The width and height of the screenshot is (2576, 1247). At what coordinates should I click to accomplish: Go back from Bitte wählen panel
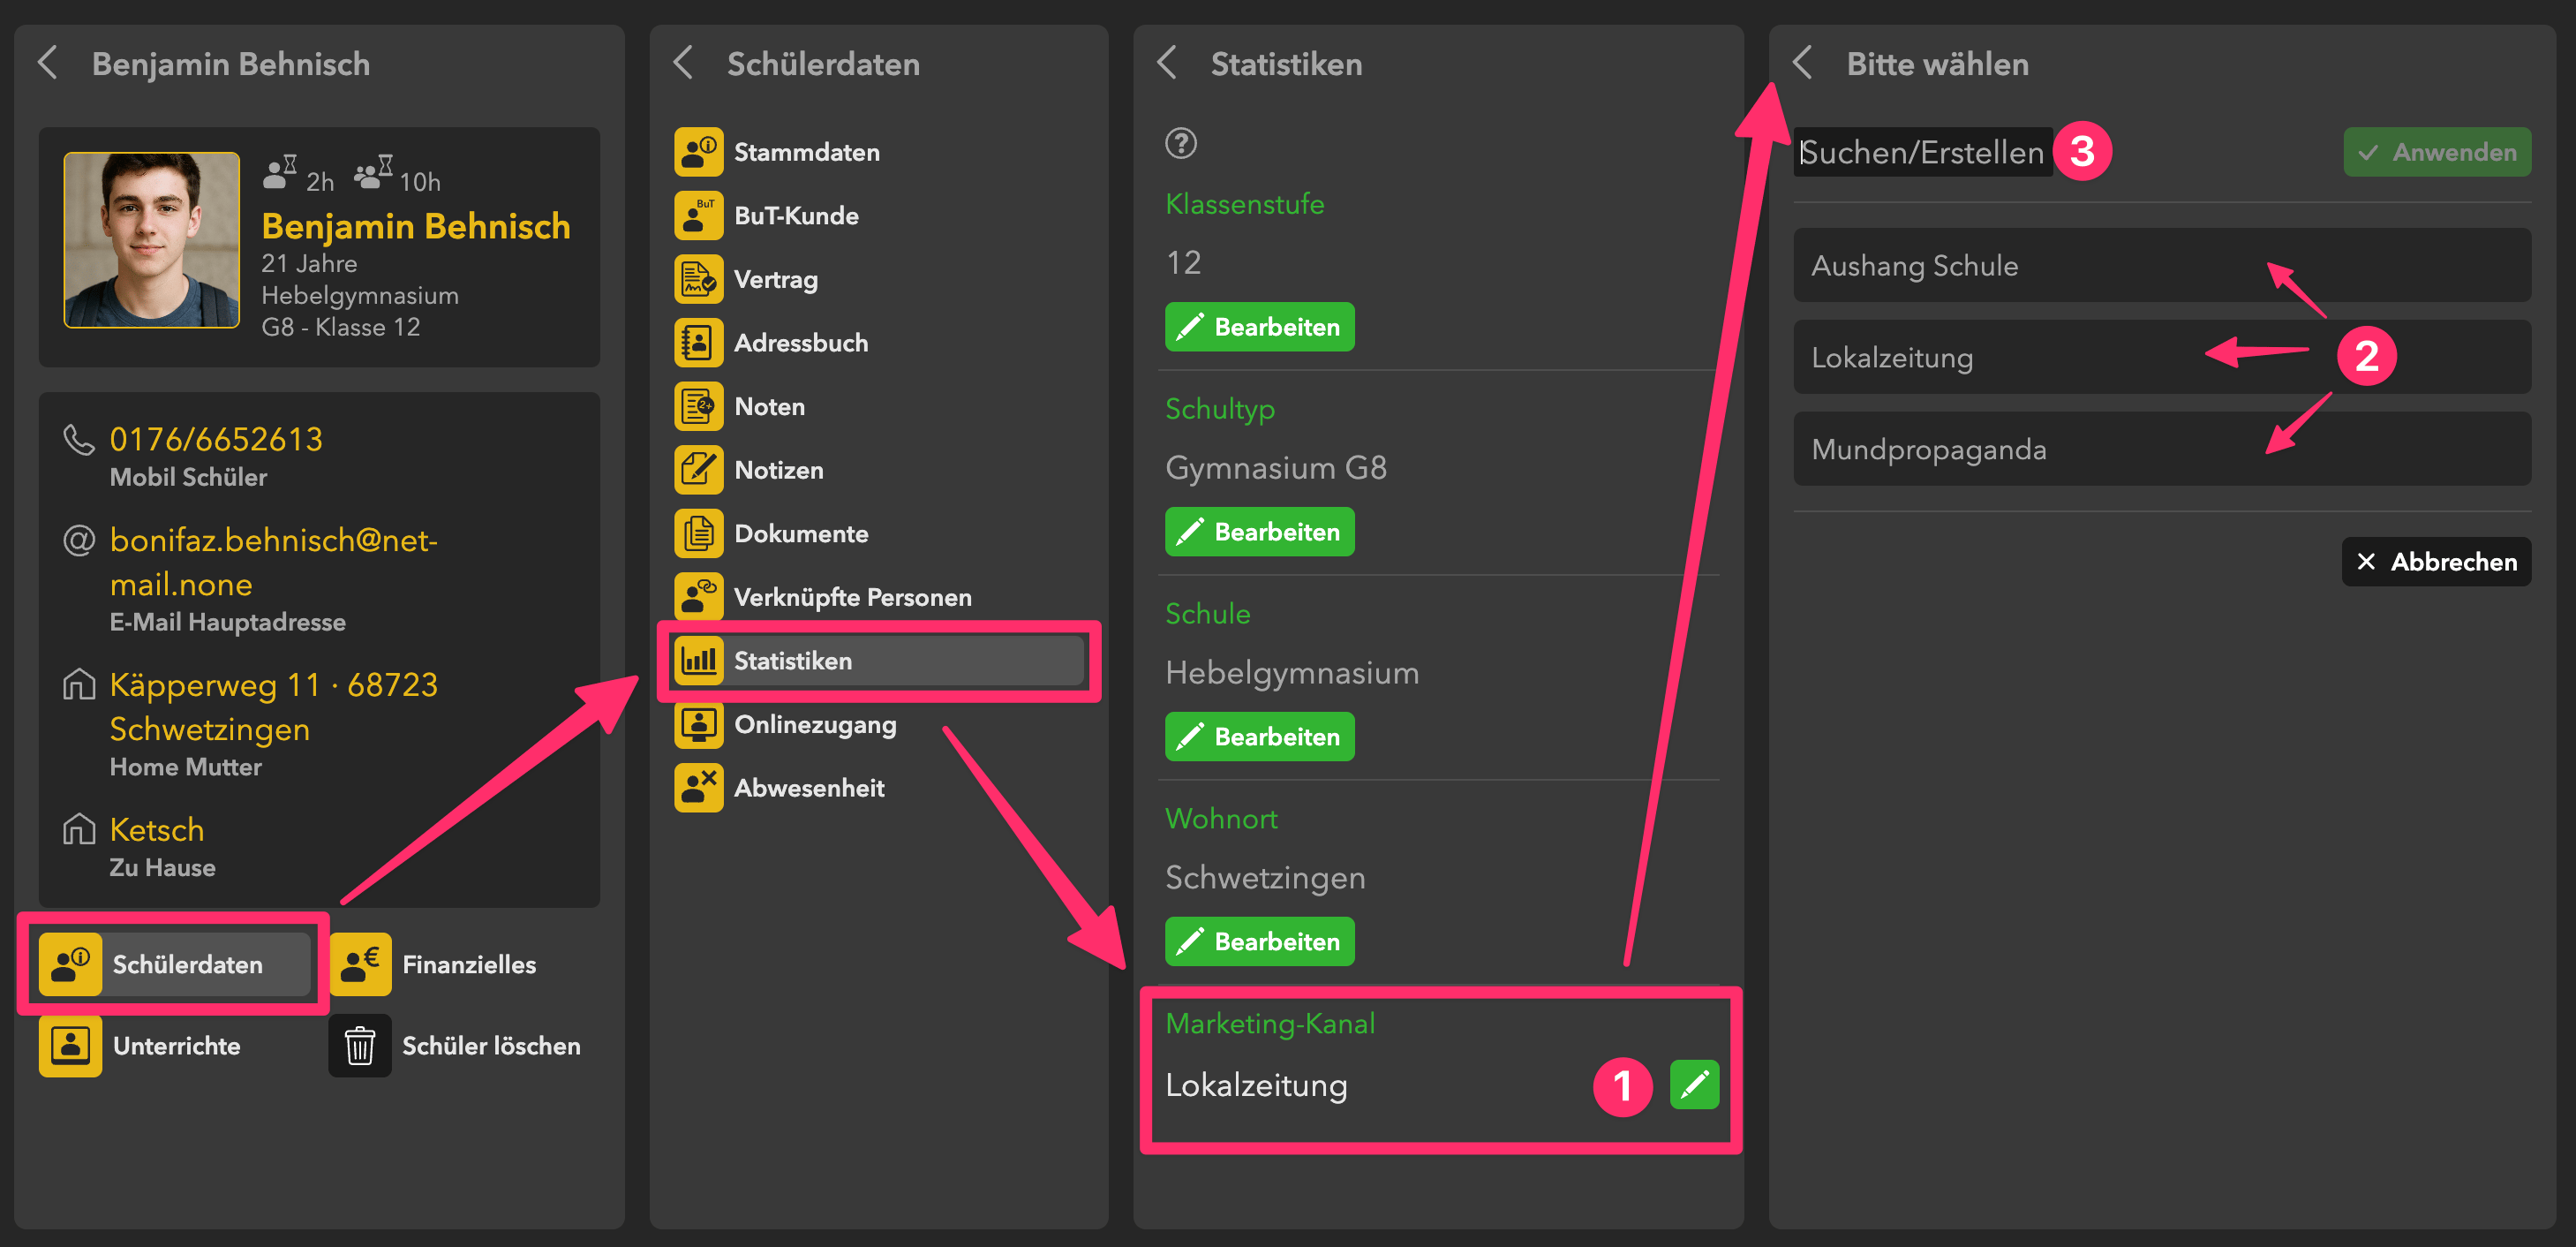tap(1803, 63)
